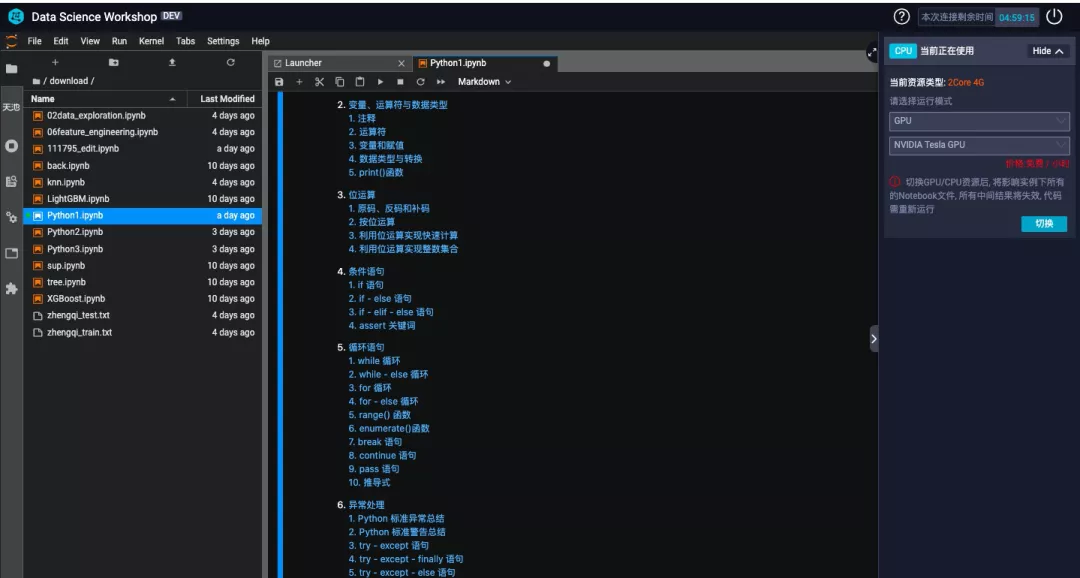This screenshot has height=578, width=1080.
Task: Select the zhengqi_test.txt file
Action: click(x=143, y=316)
